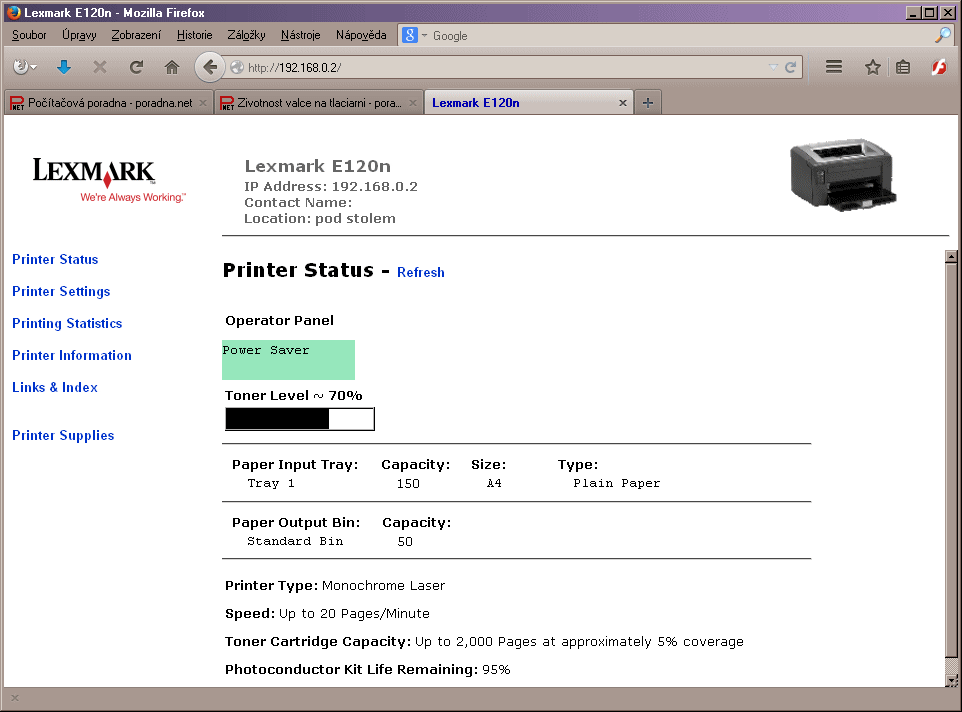This screenshot has height=712, width=962.
Task: Click 'IP Address: 192.168.0.2' text
Action: tap(331, 186)
